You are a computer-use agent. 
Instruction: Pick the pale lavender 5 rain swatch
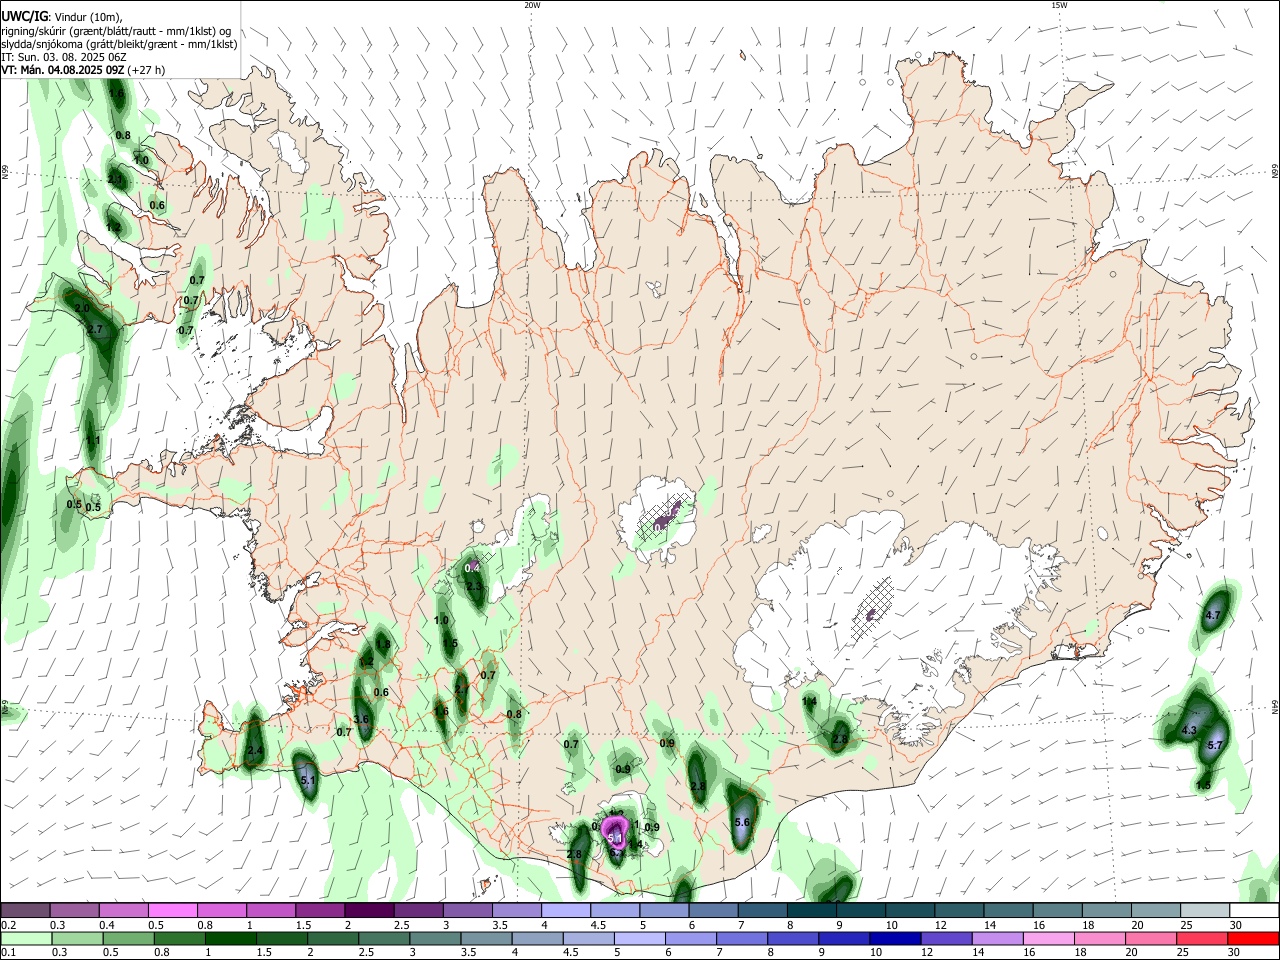click(639, 939)
